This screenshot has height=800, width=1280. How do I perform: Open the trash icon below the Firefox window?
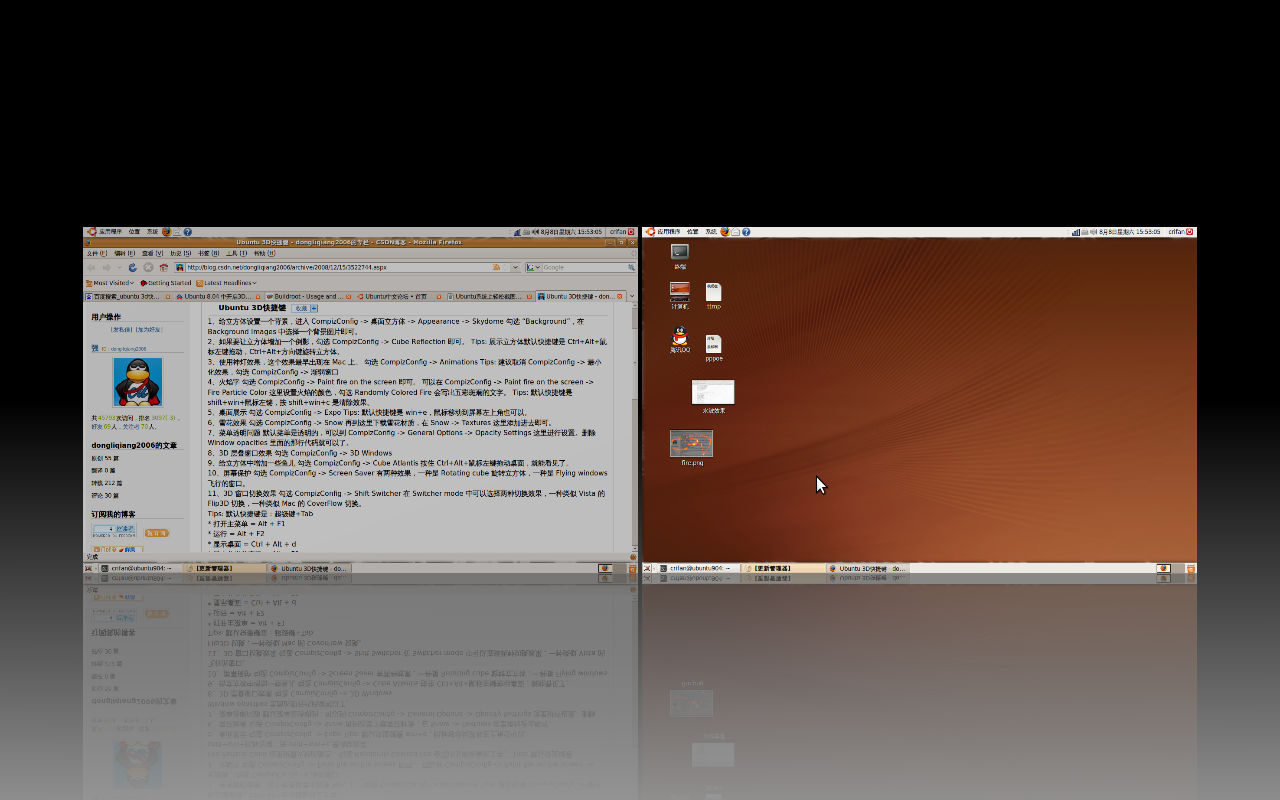pyautogui.click(x=632, y=568)
